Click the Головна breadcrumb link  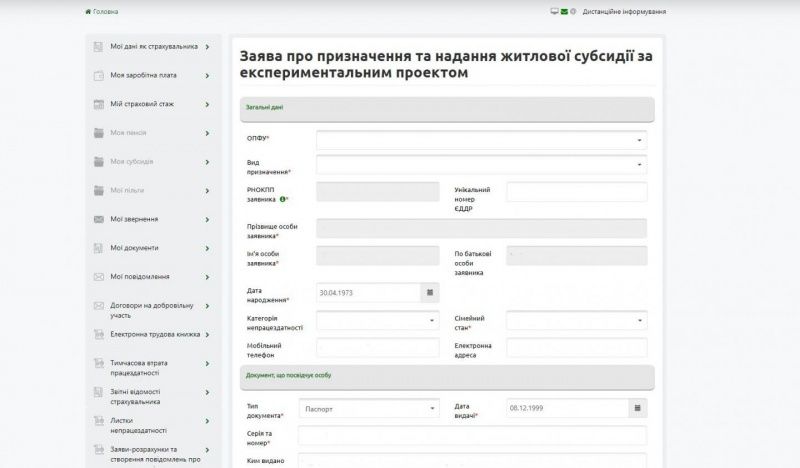[x=105, y=12]
